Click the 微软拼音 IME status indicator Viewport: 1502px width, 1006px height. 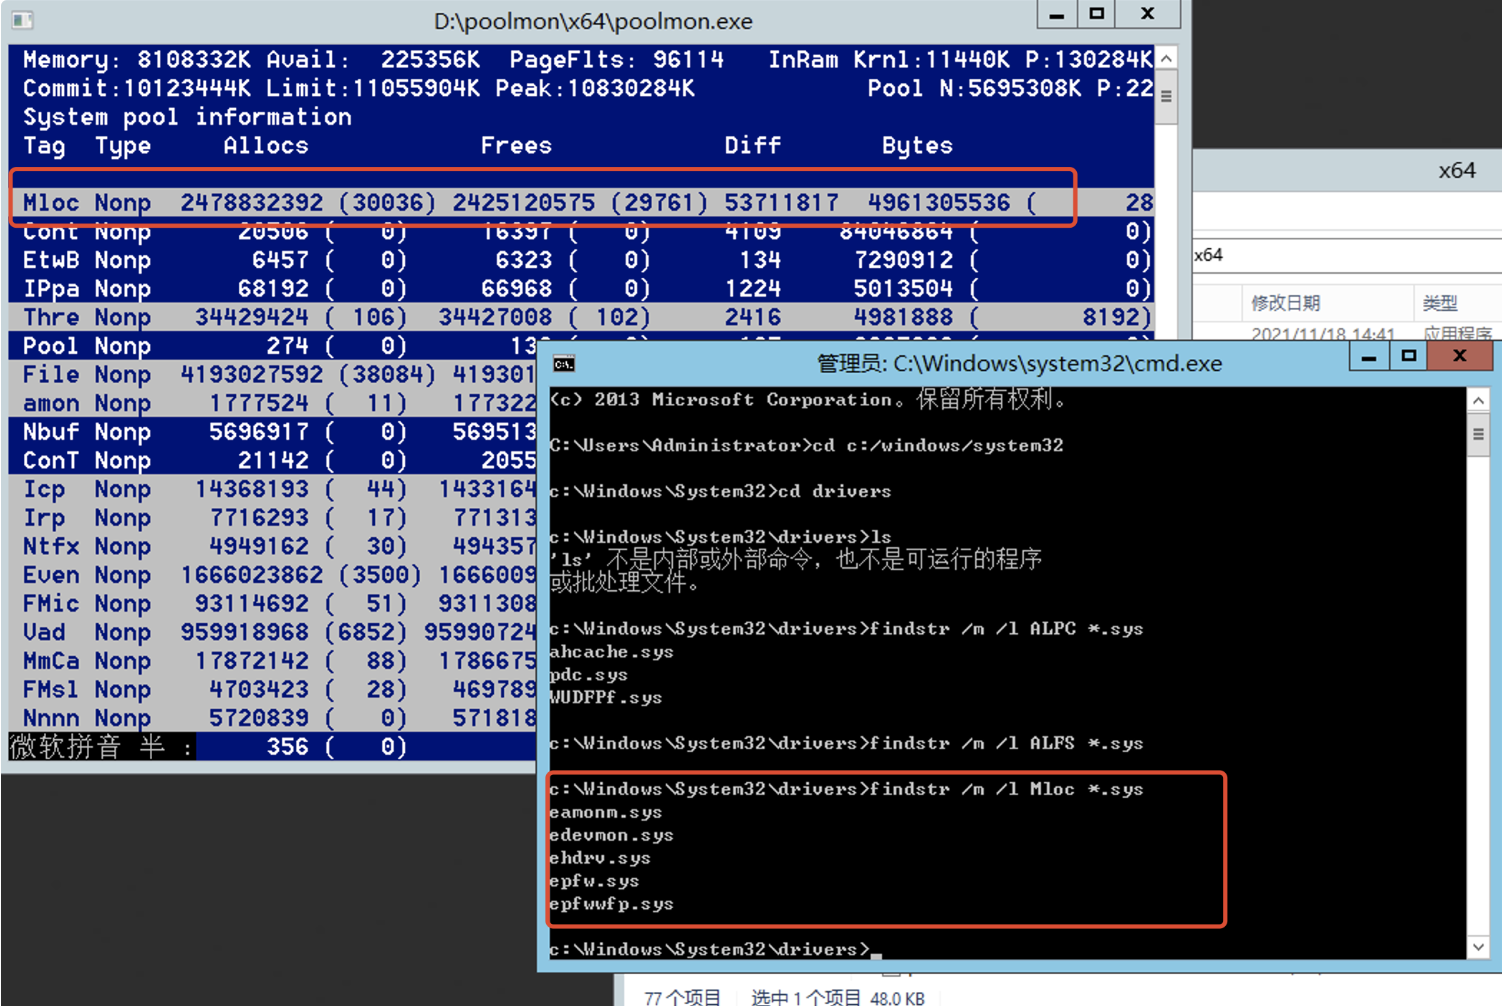tap(100, 747)
